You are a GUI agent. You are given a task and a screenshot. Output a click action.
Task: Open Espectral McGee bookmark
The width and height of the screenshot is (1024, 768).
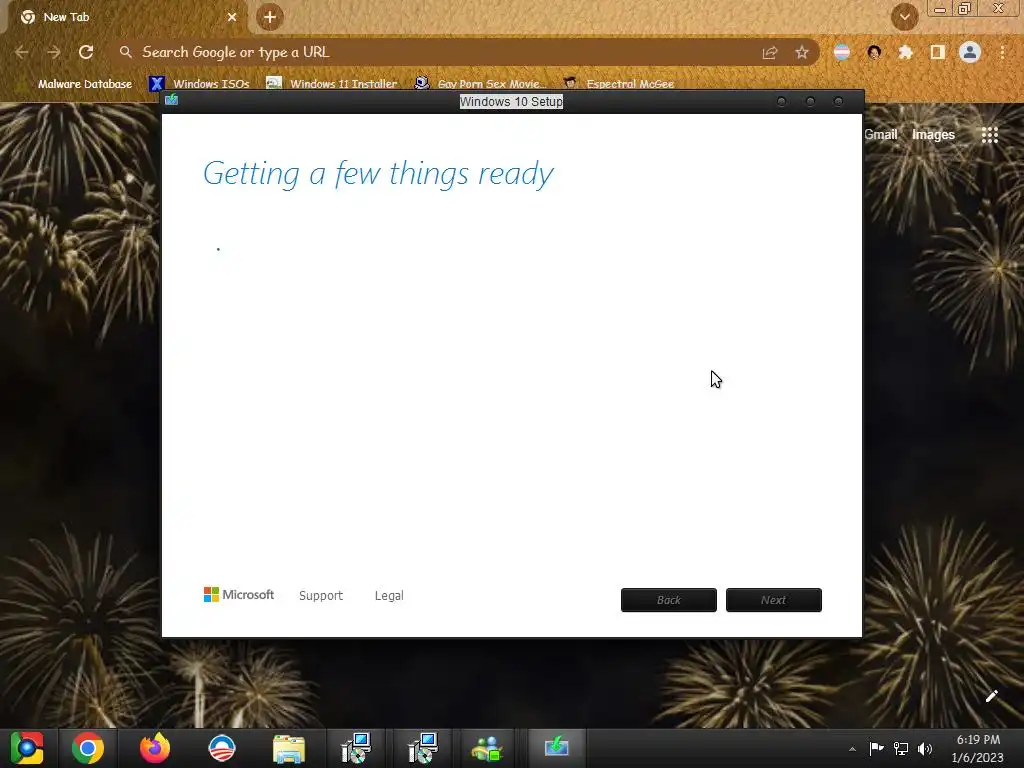coord(618,84)
